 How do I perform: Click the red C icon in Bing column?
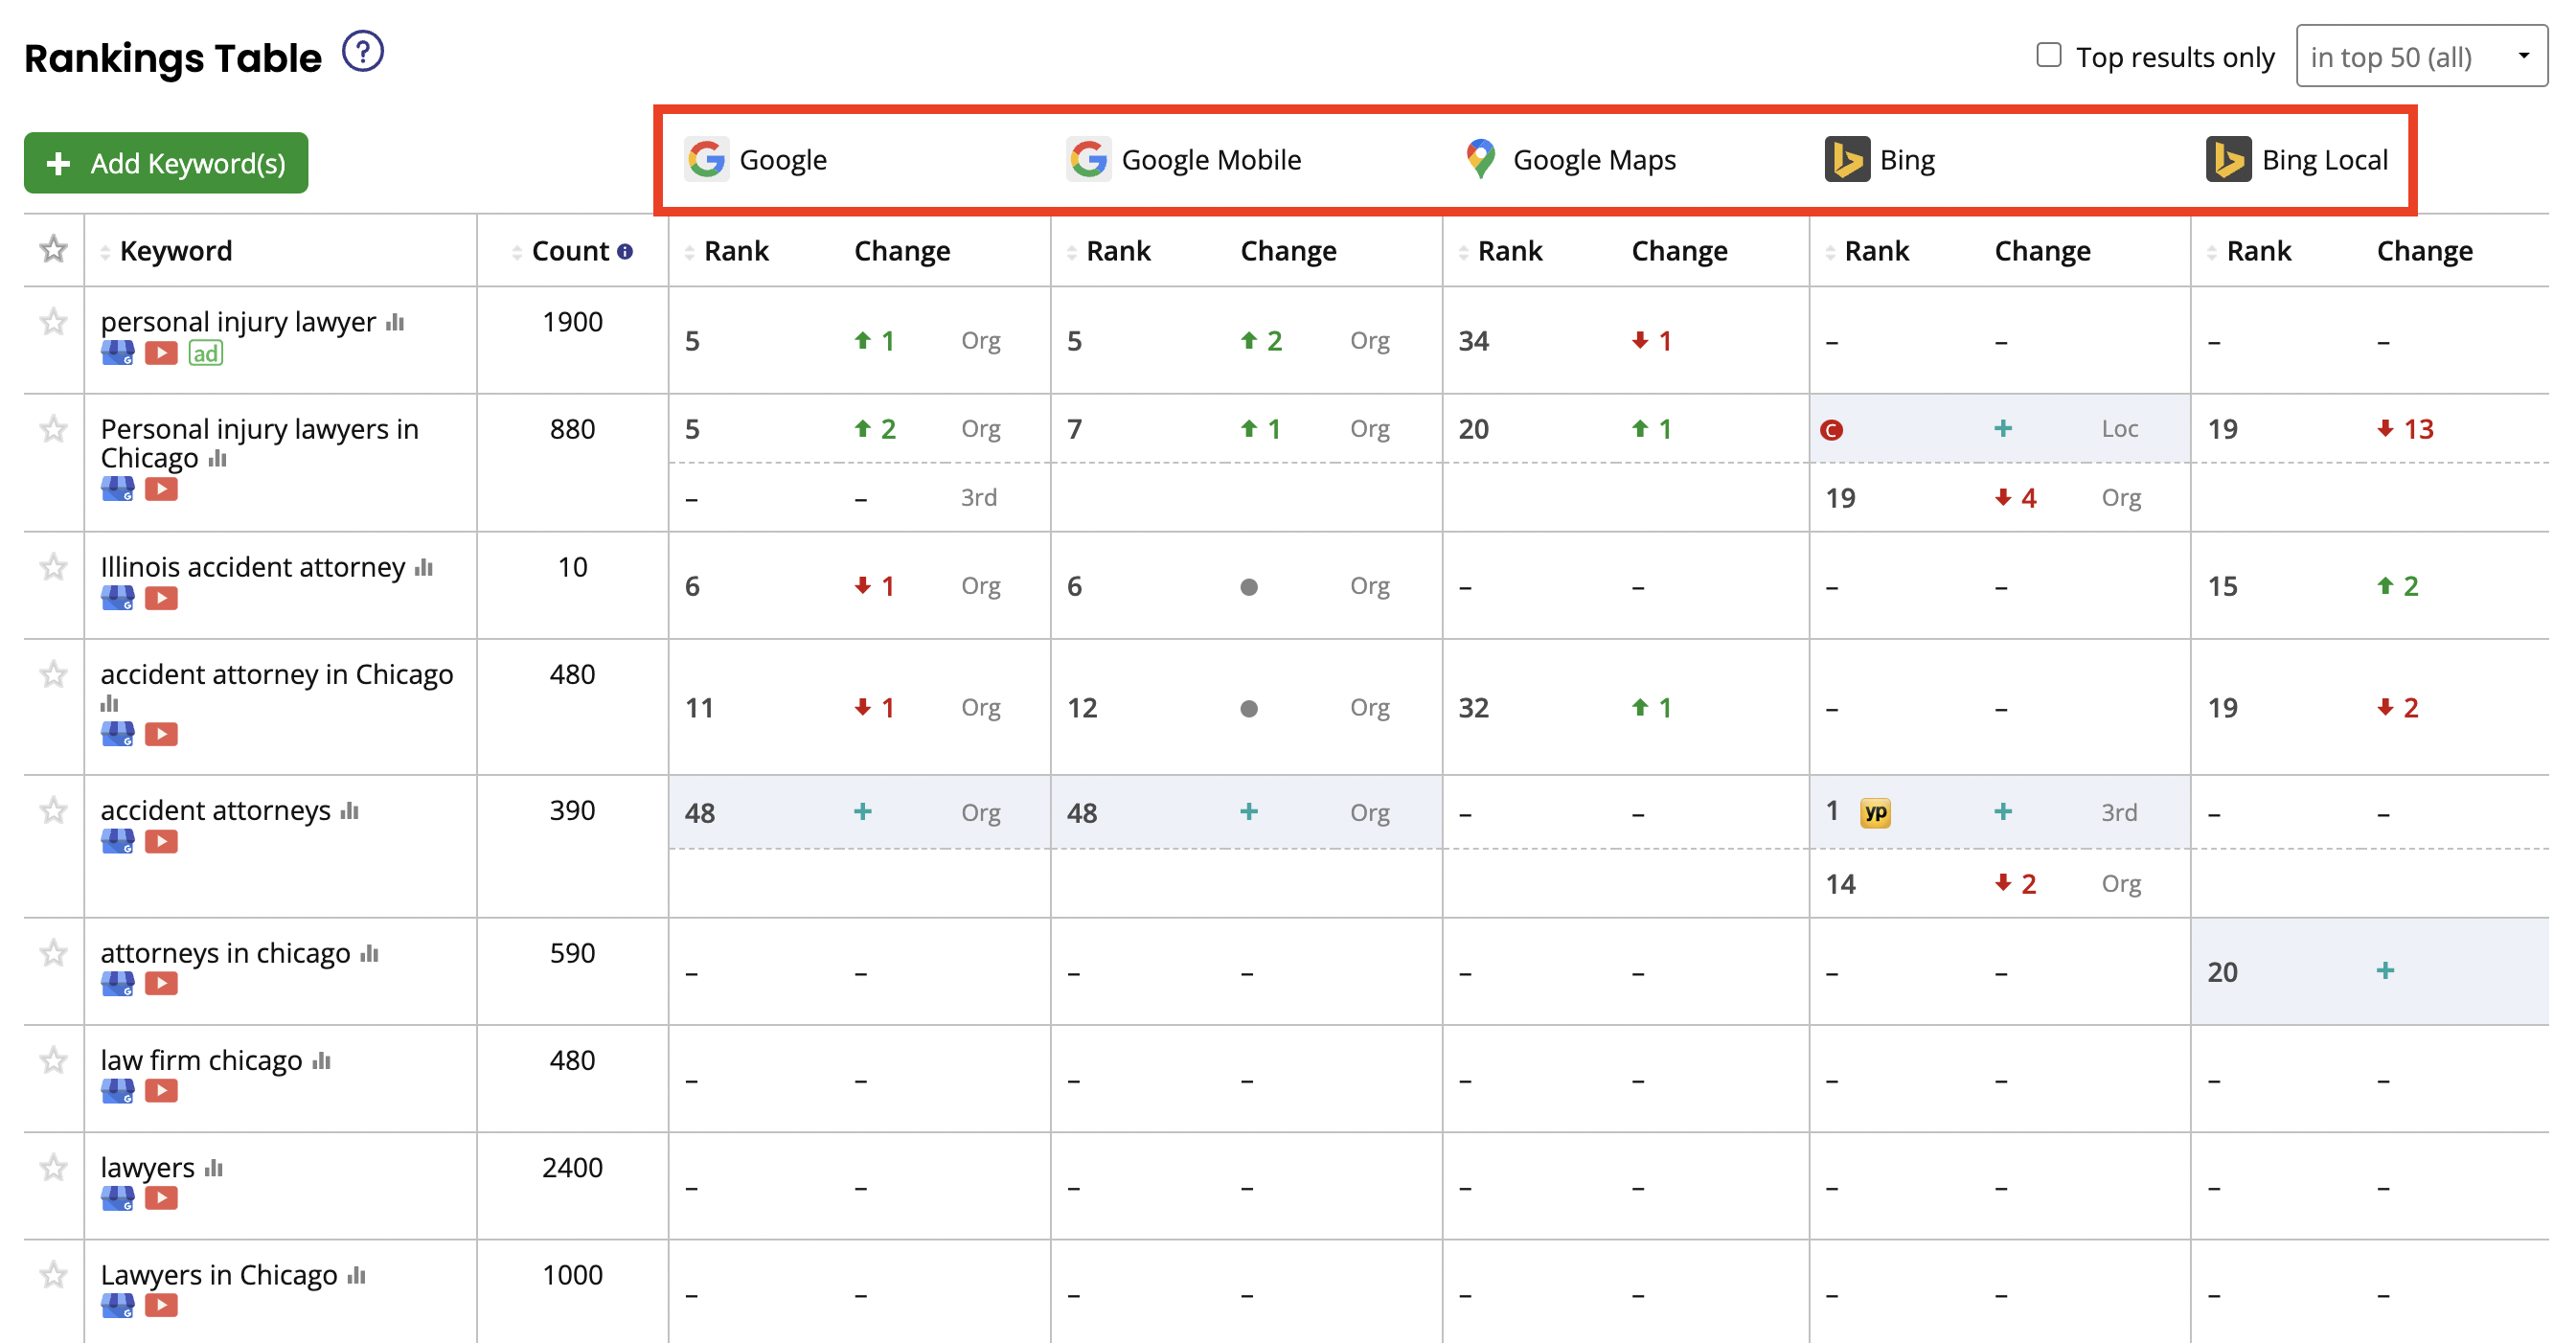(1832, 430)
